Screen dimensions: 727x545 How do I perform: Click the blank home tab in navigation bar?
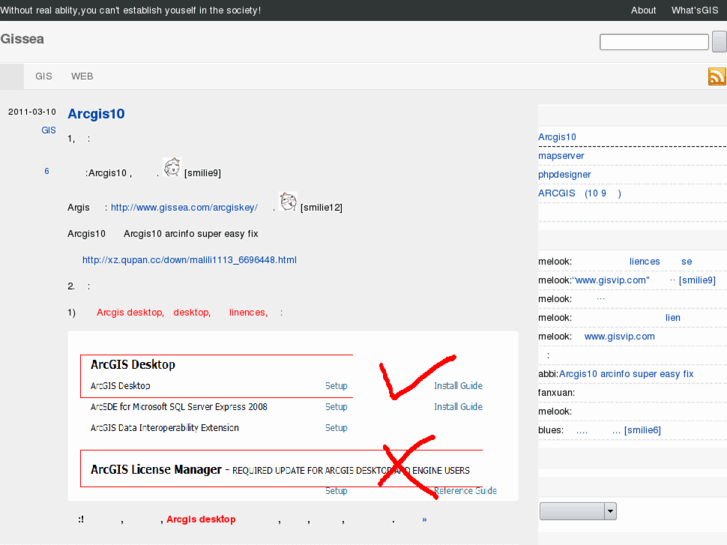point(12,76)
